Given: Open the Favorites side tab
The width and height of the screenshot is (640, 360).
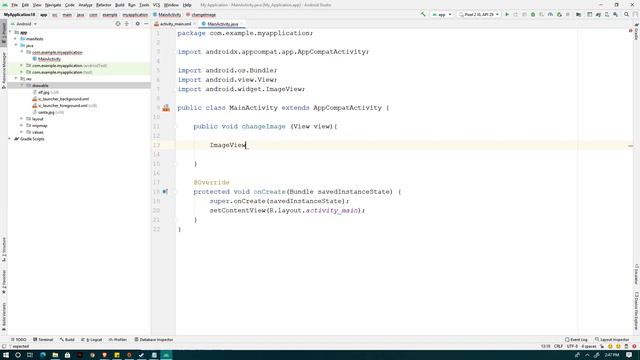Looking at the screenshot, I should click(x=4, y=282).
